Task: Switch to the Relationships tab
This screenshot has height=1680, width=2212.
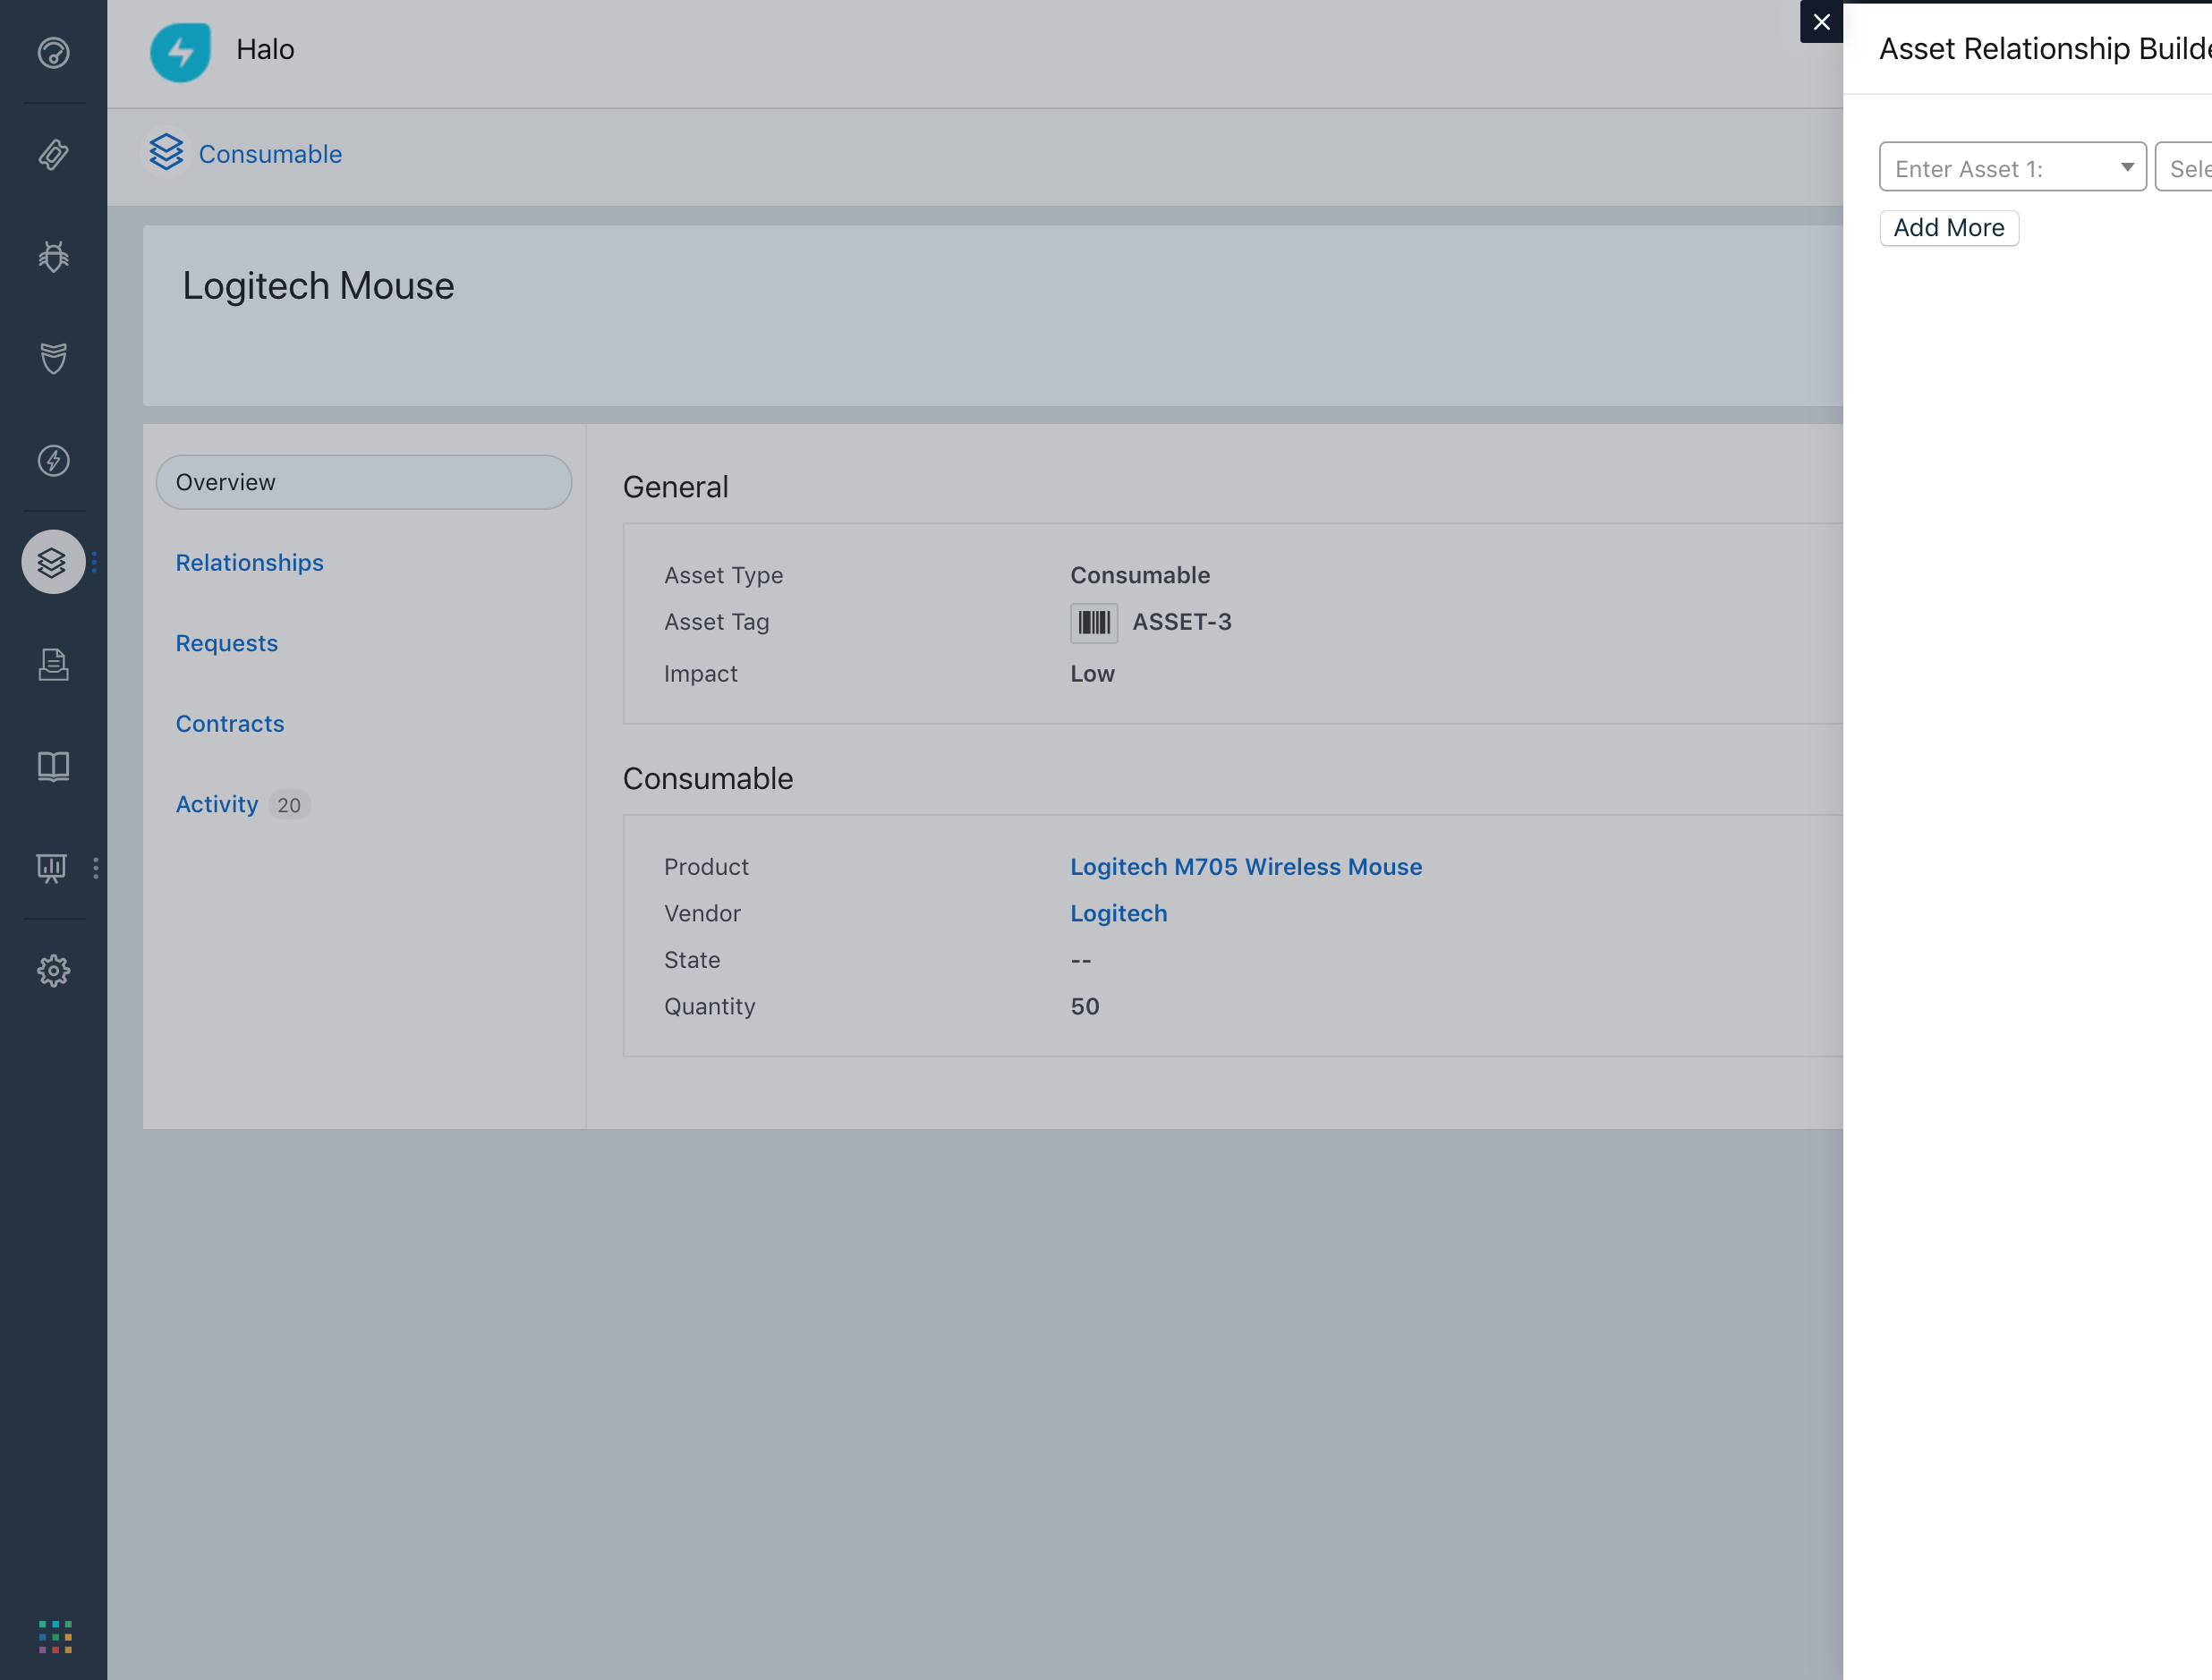Action: click(x=249, y=562)
